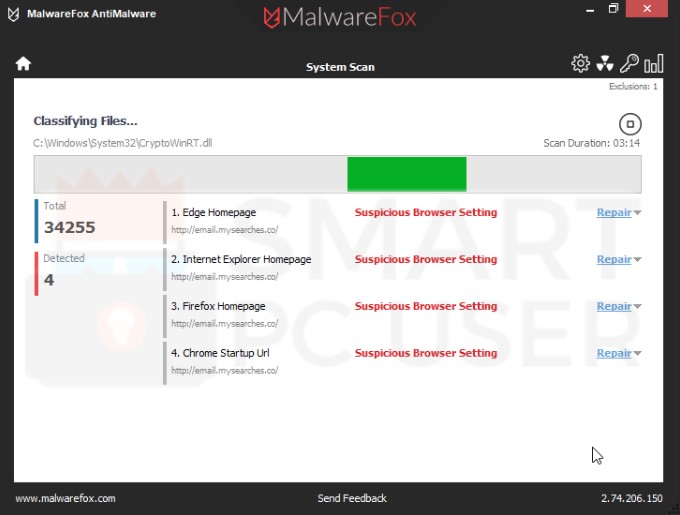Expand the Edge Homepage repair dropdown arrow

(x=637, y=213)
